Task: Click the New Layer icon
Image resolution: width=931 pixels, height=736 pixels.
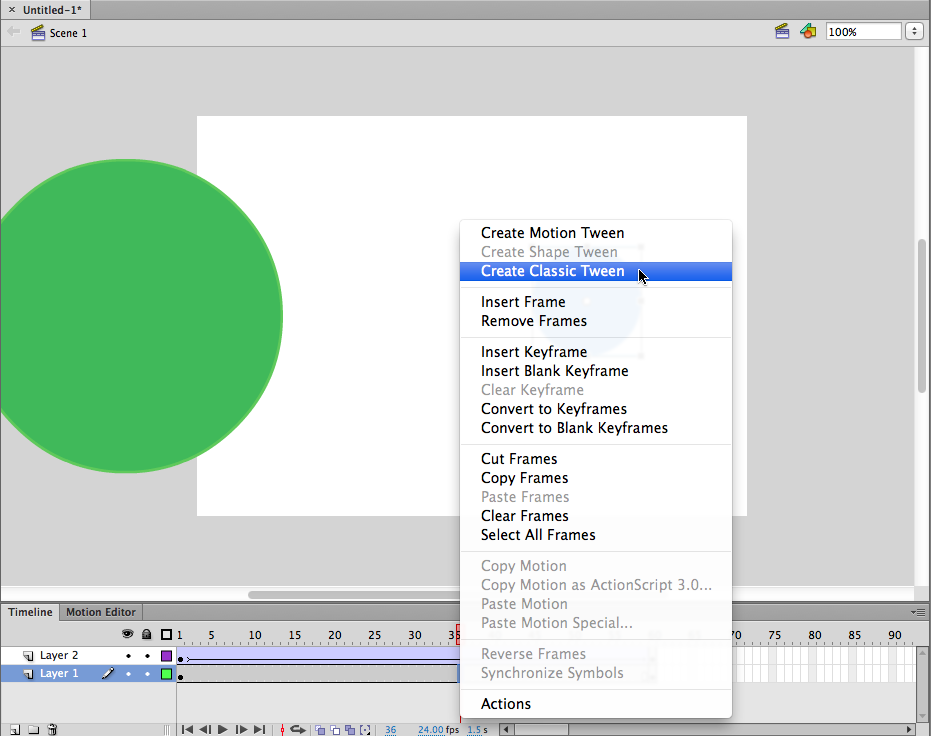Action: [14, 730]
